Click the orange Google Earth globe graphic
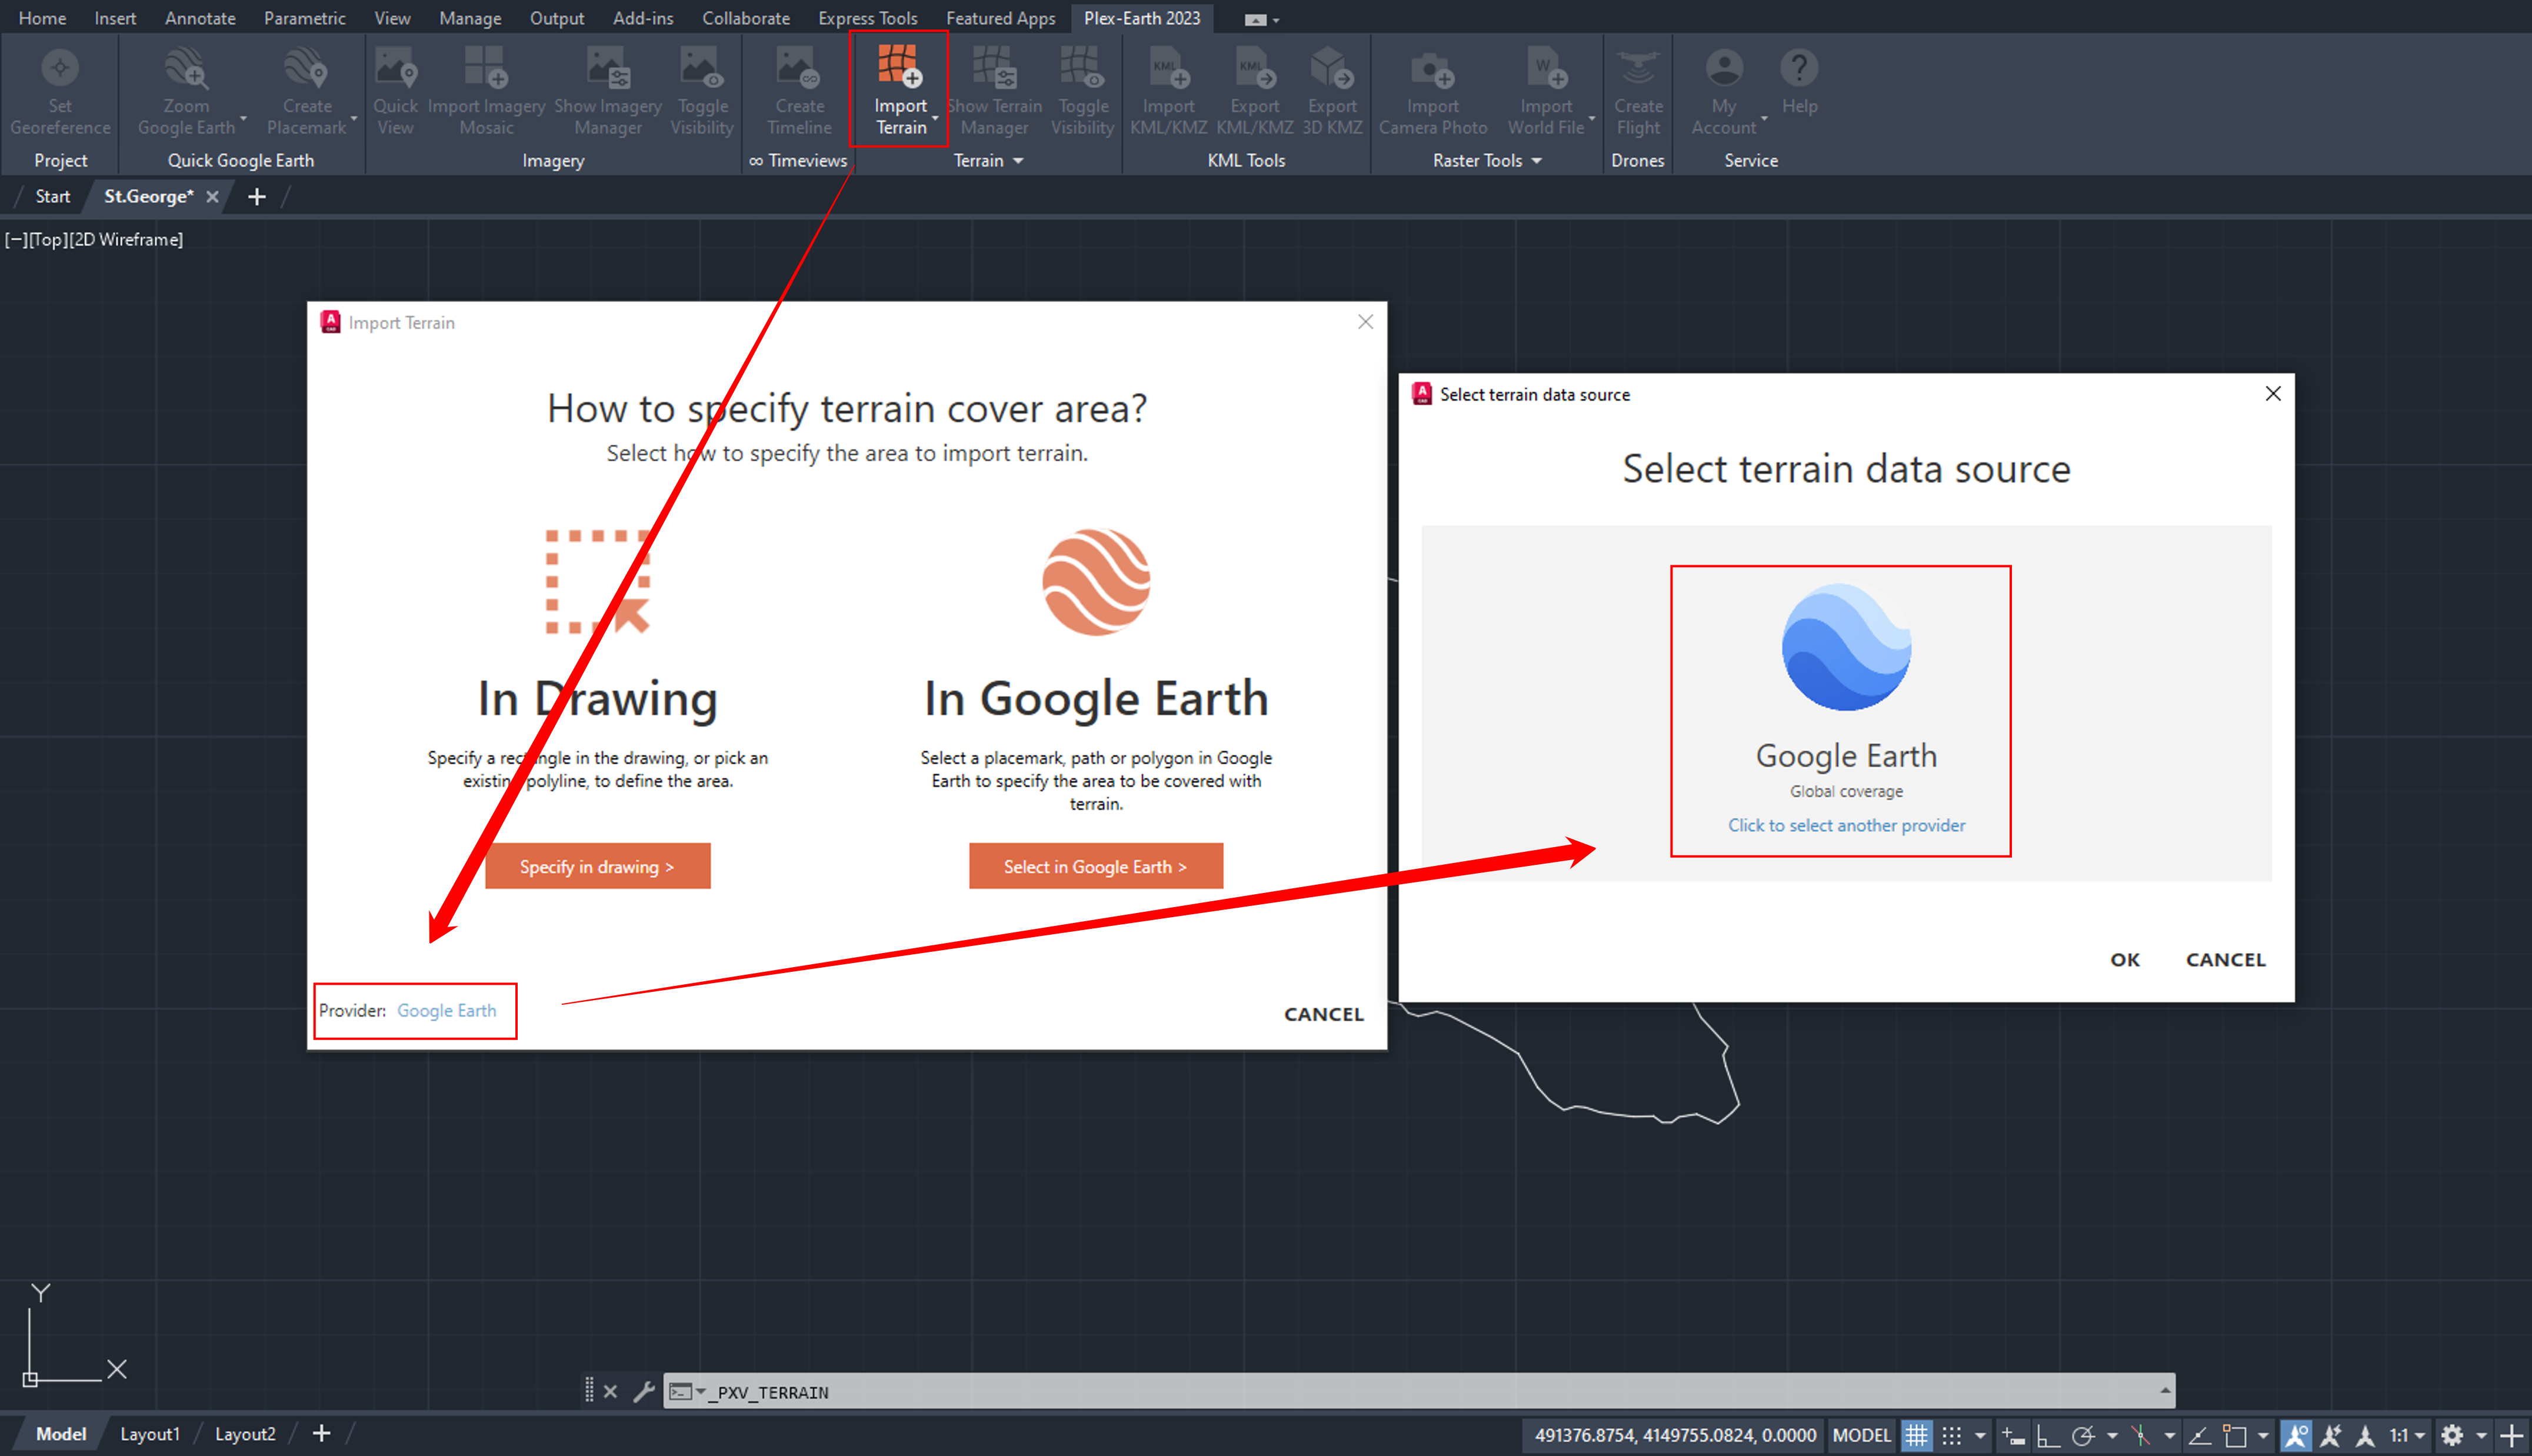Image resolution: width=2532 pixels, height=1456 pixels. [x=1096, y=582]
